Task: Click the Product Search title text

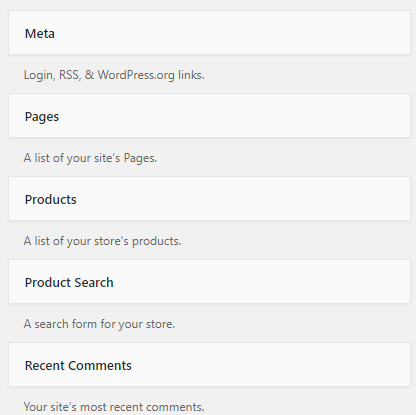Action: click(x=69, y=283)
